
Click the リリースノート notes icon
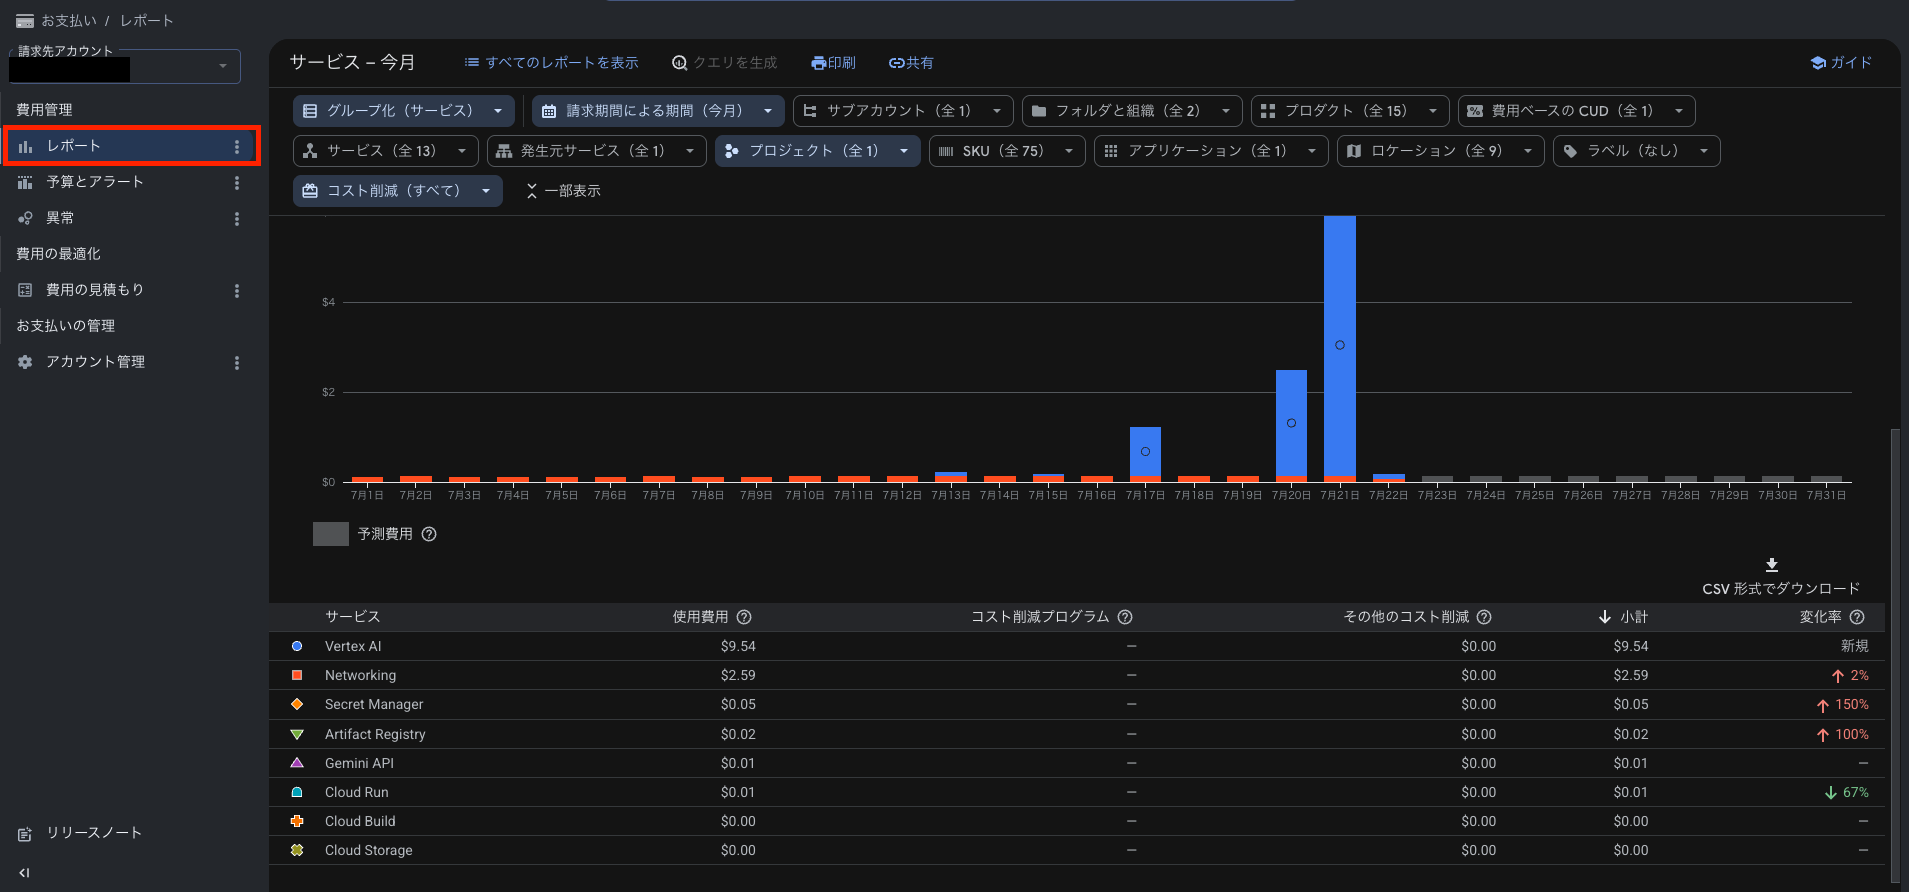tap(25, 834)
